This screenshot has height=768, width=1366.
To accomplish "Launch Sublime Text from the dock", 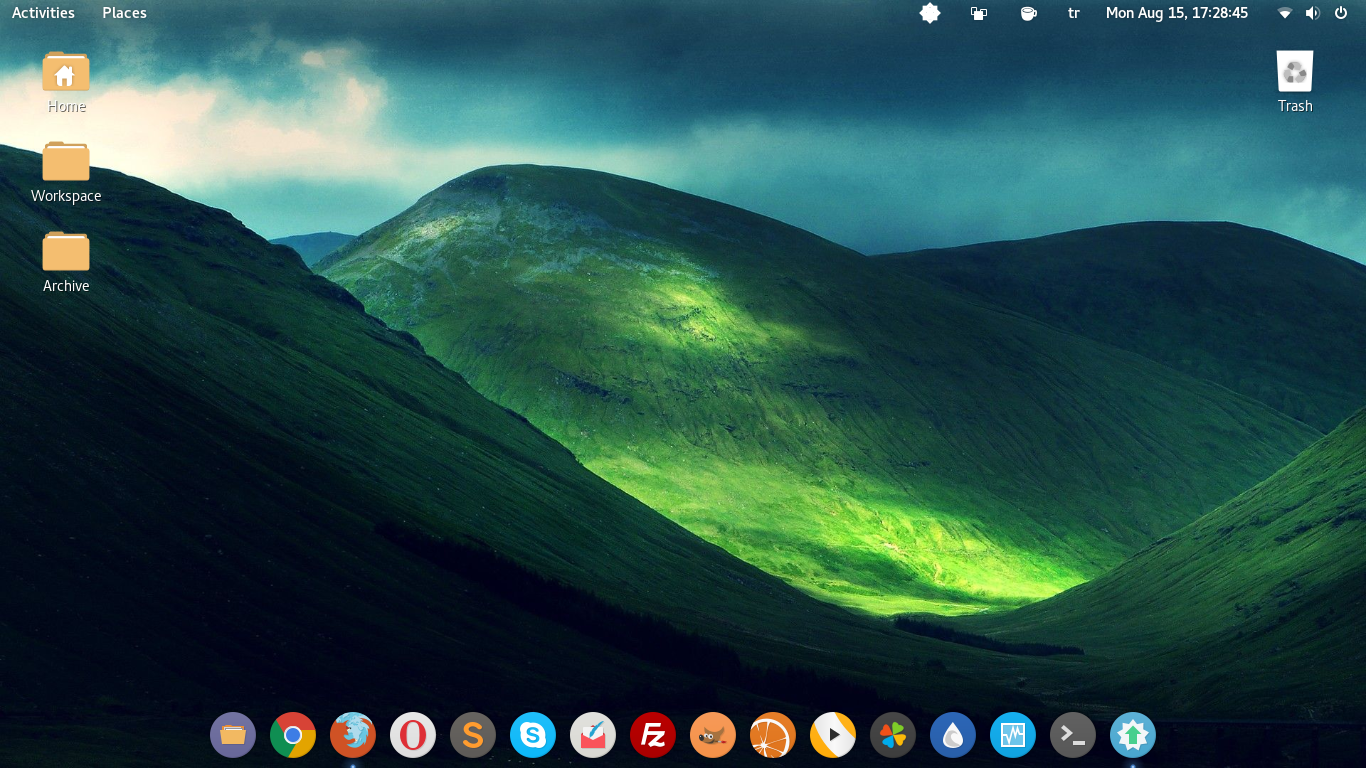I will coord(473,735).
